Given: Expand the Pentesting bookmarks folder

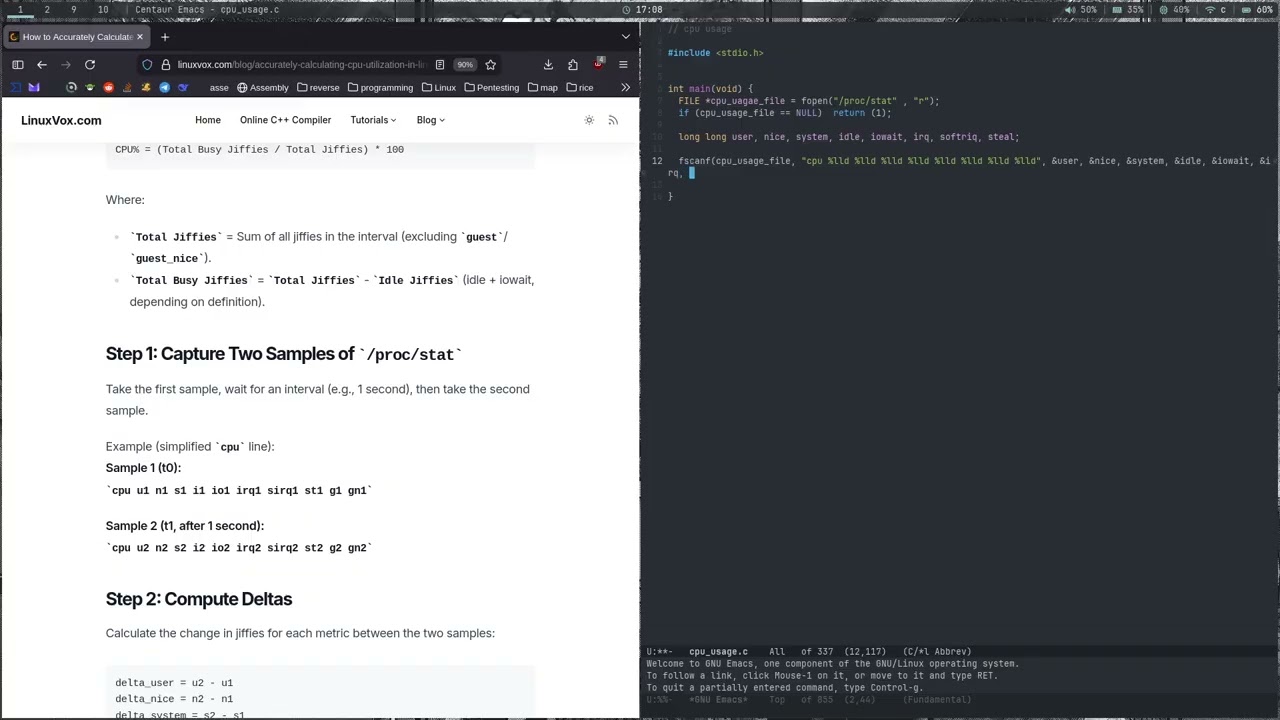Looking at the screenshot, I should (x=491, y=88).
